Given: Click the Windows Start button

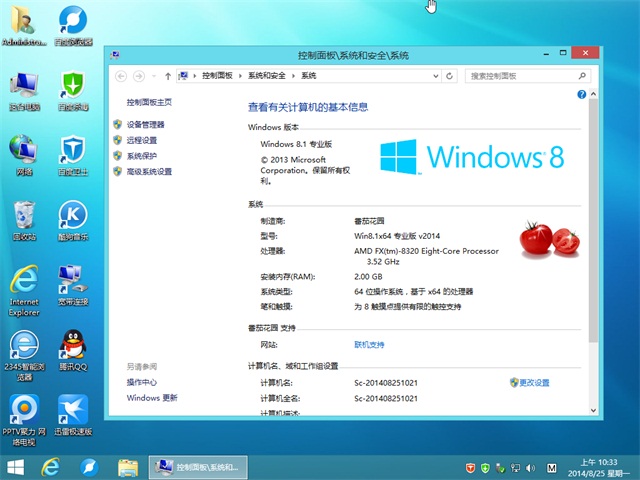Looking at the screenshot, I should coord(16,467).
